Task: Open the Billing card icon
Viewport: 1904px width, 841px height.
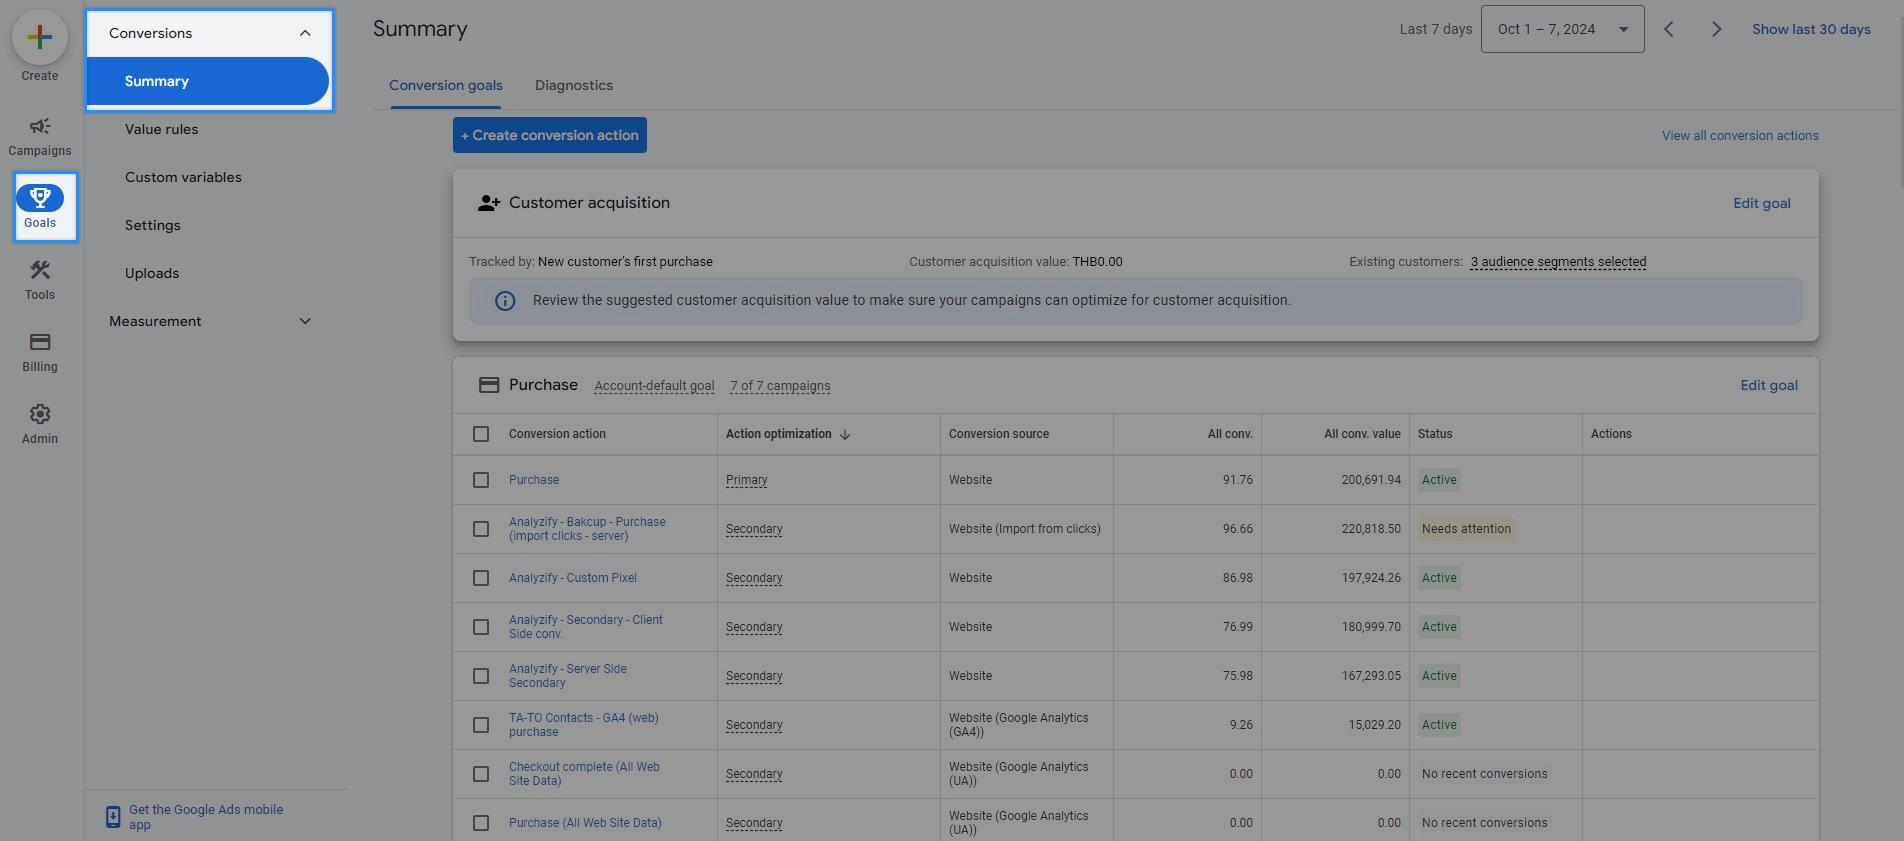Action: click(x=40, y=342)
